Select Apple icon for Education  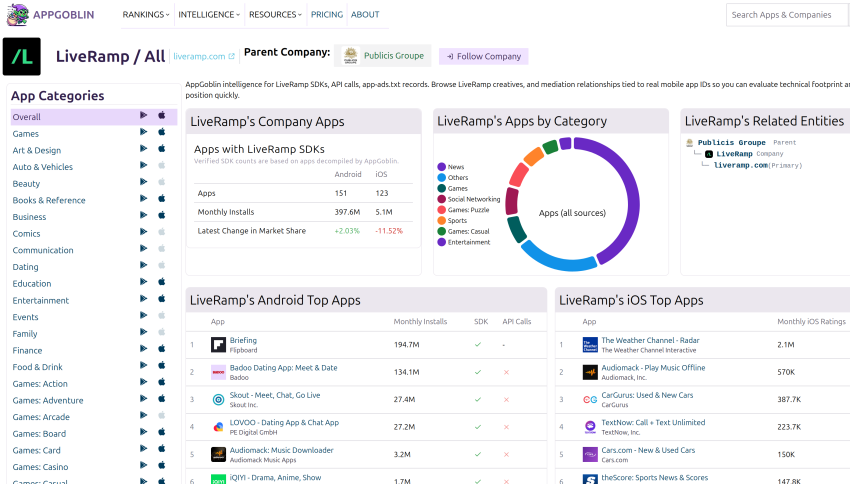[x=162, y=282]
